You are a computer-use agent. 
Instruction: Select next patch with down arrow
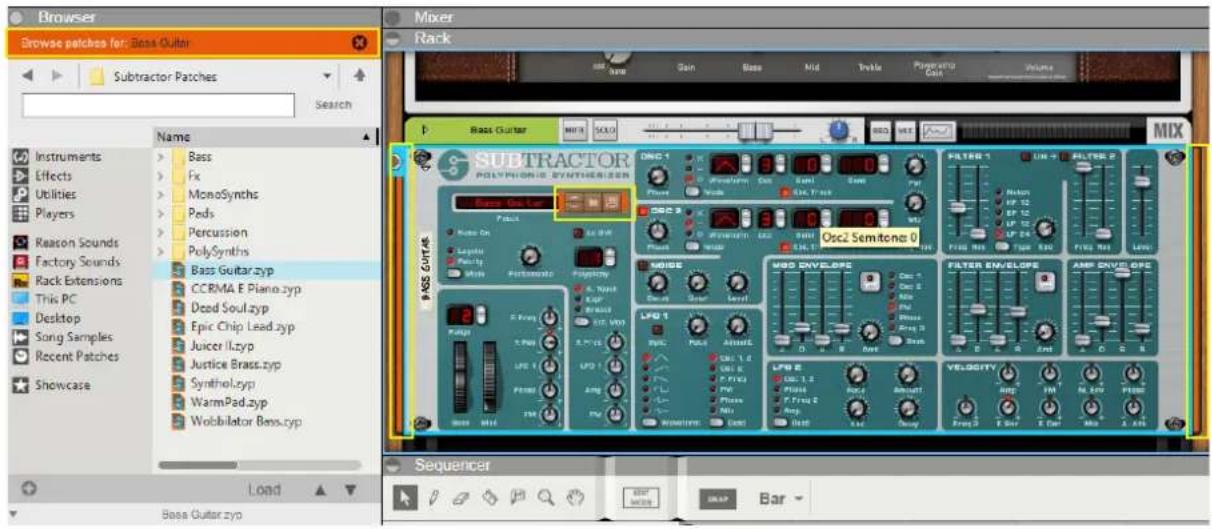point(350,490)
